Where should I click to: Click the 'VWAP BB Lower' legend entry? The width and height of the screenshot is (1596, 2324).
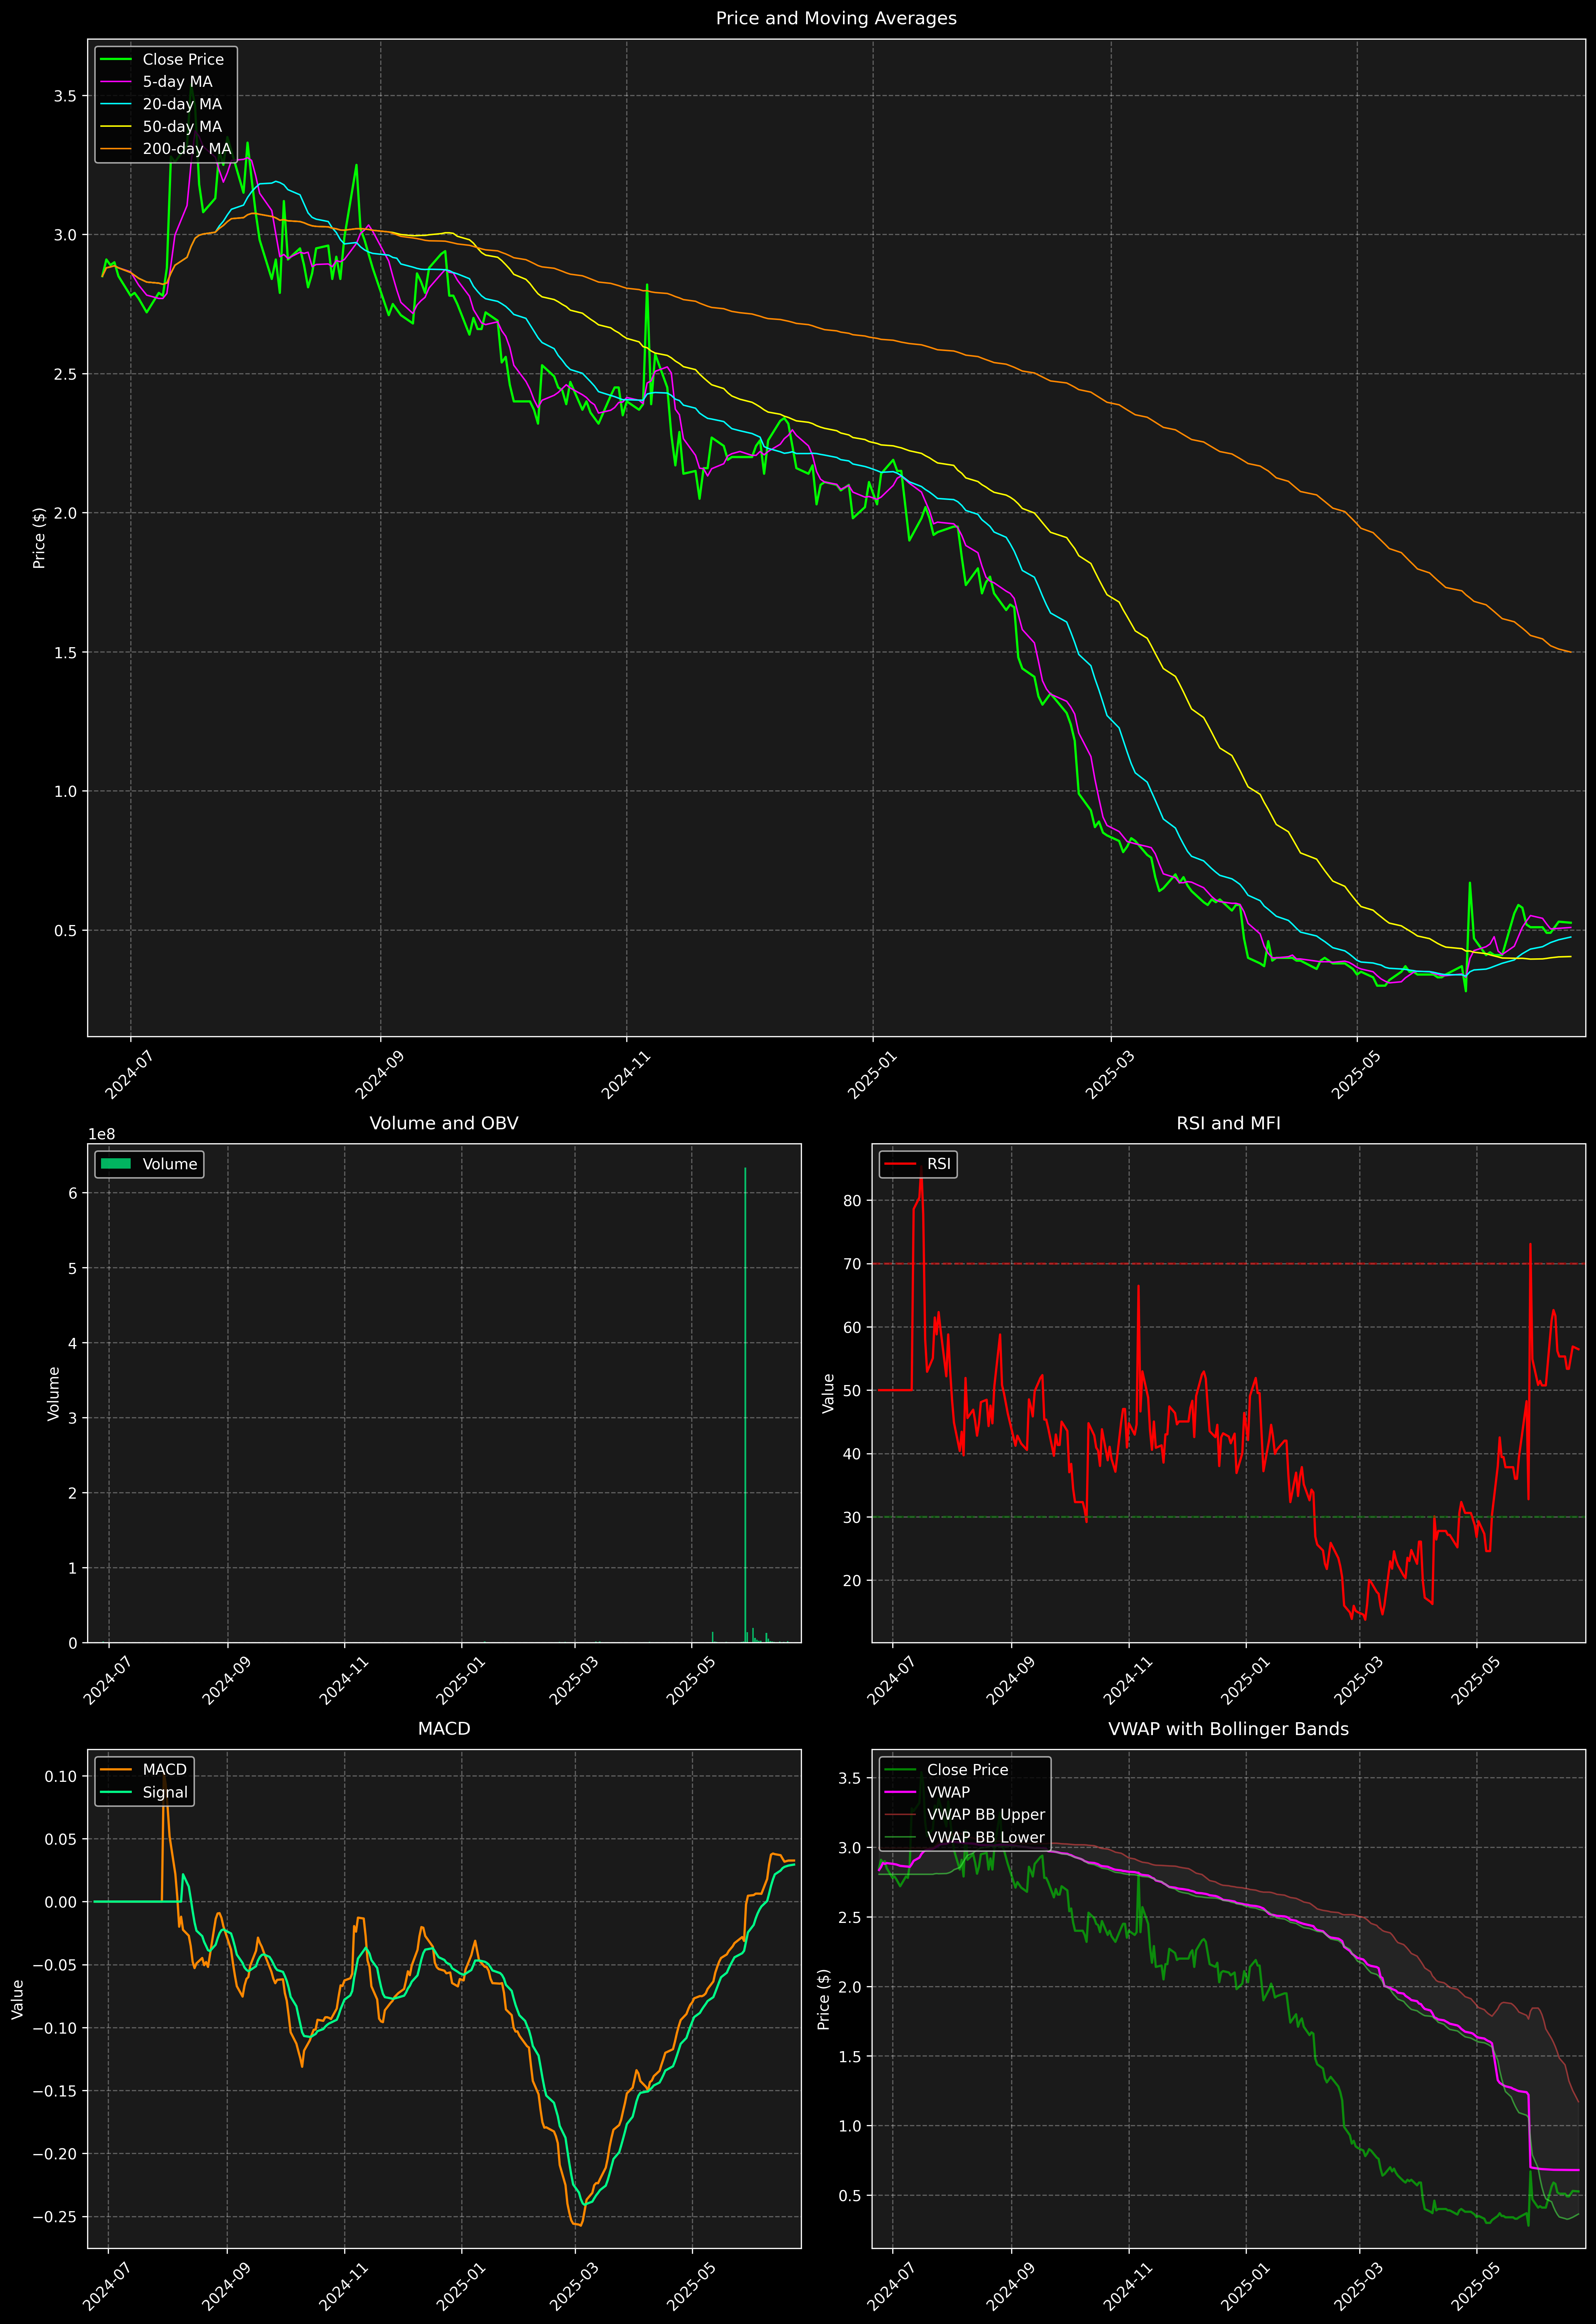coord(965,1837)
